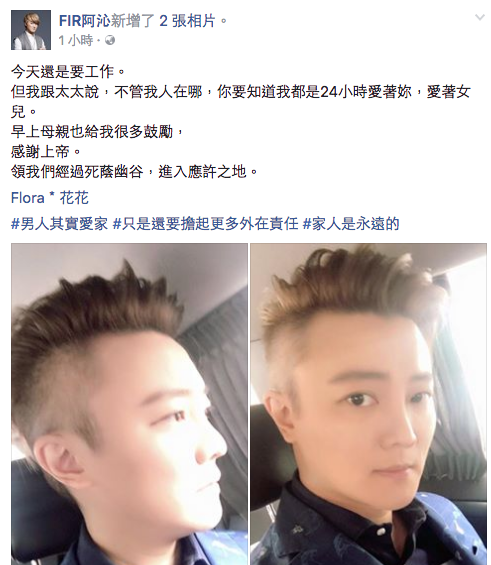Open hashtag #只是還要擔起更多外在責任
Viewport: 491px width, 565px height.
click(x=206, y=224)
